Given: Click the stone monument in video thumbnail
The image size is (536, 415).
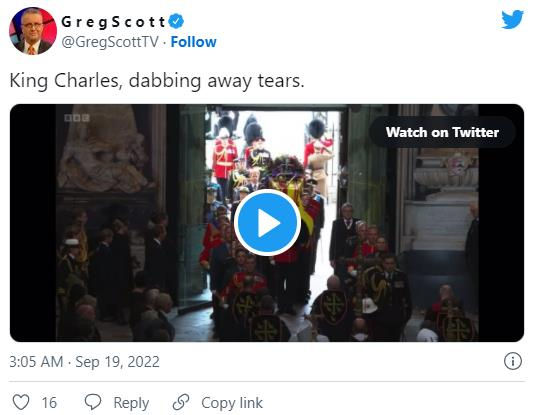Looking at the screenshot, I should coord(103,149).
